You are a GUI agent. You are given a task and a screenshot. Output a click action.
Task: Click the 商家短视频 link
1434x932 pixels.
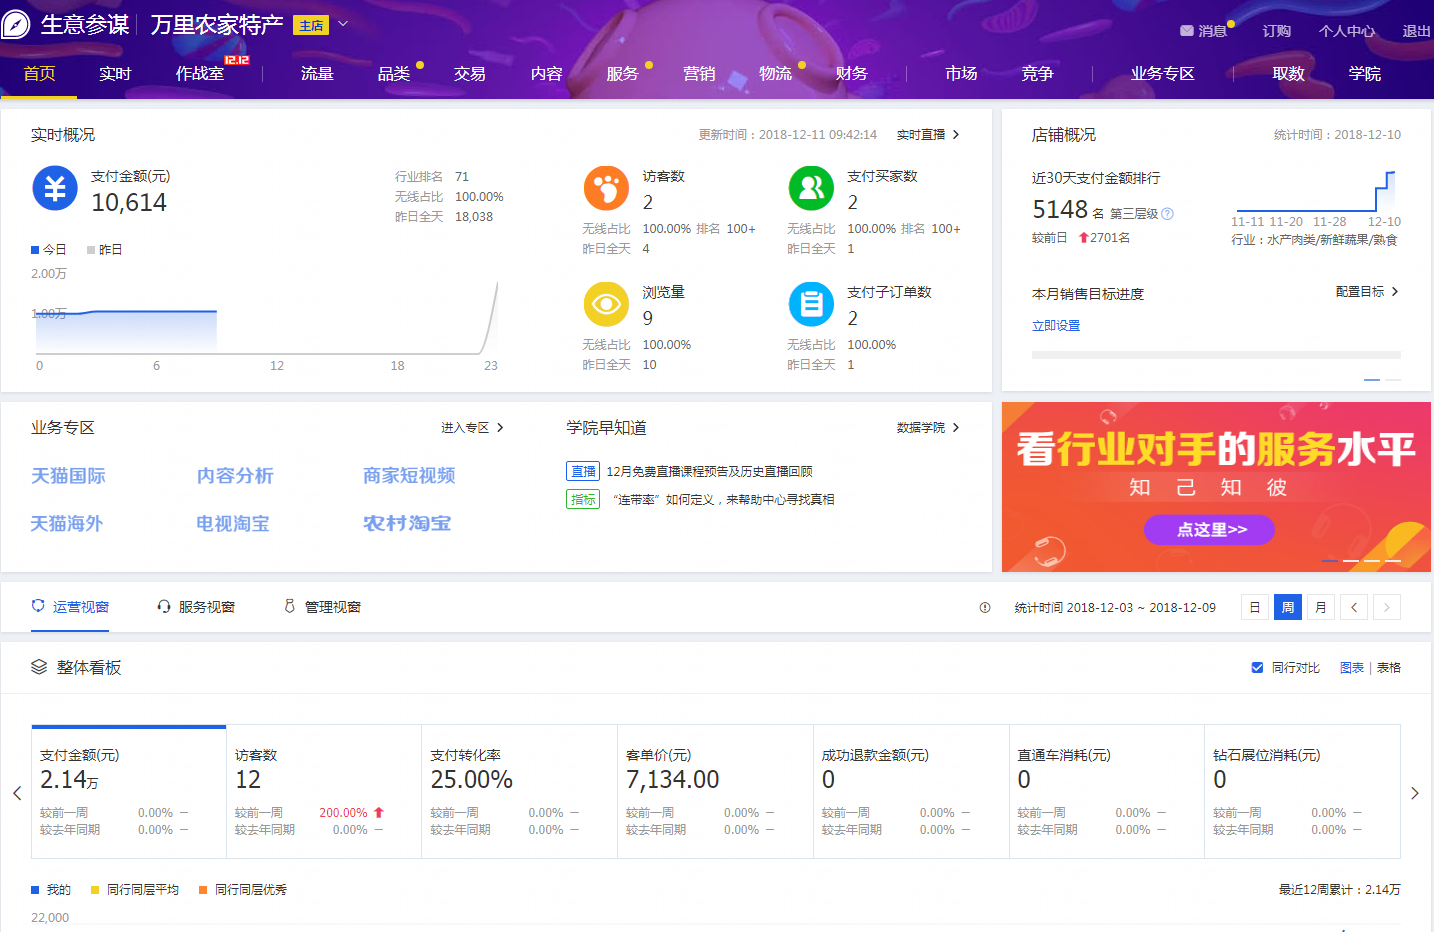point(409,476)
